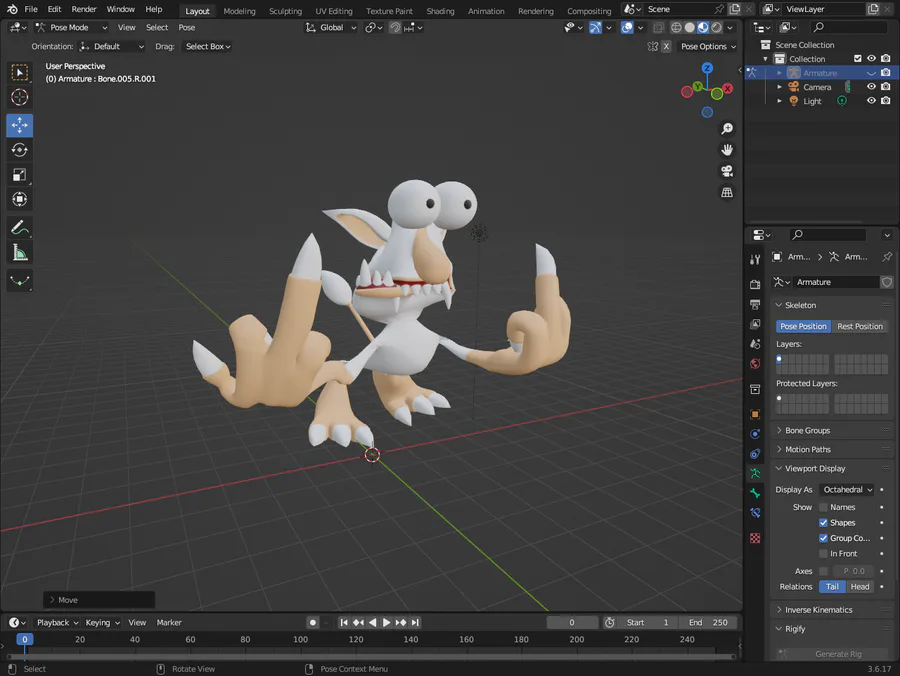
Task: Uncheck the Shapes checkbox
Action: (x=823, y=523)
